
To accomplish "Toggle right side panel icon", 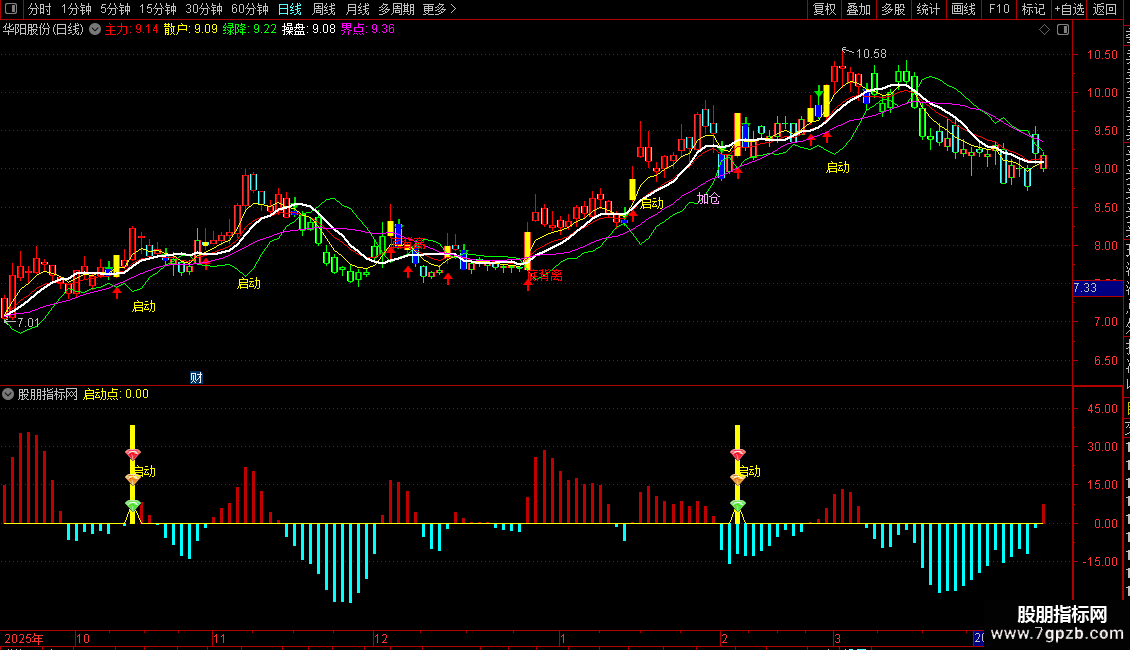I will 1063,30.
